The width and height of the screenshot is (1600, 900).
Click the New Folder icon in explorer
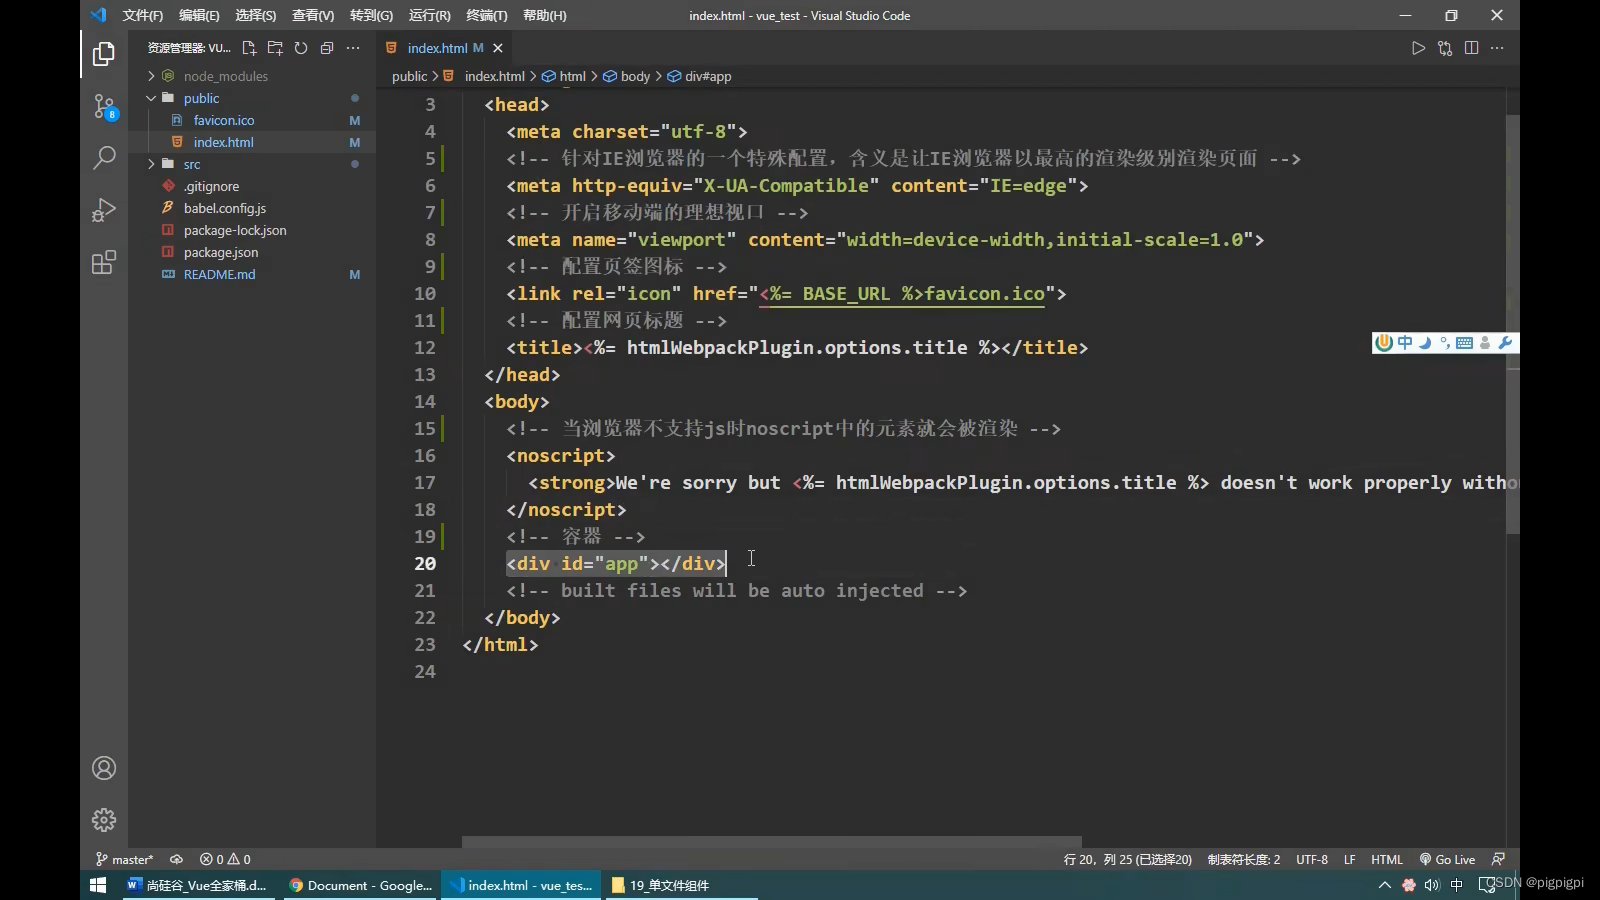[275, 48]
